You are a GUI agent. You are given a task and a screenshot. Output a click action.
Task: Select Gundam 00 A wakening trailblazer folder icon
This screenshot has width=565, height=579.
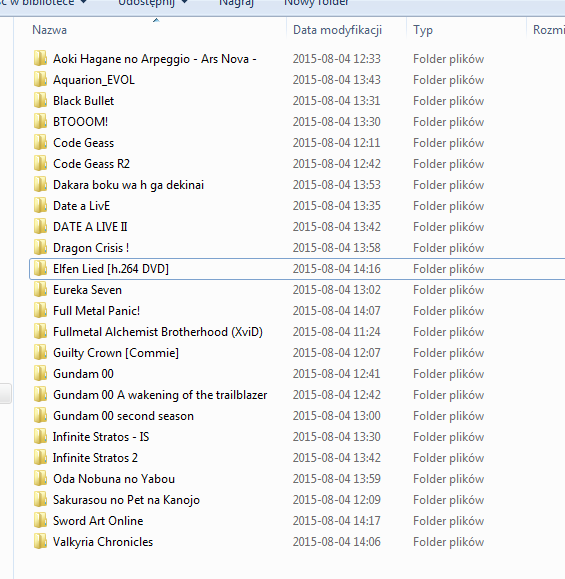point(40,395)
